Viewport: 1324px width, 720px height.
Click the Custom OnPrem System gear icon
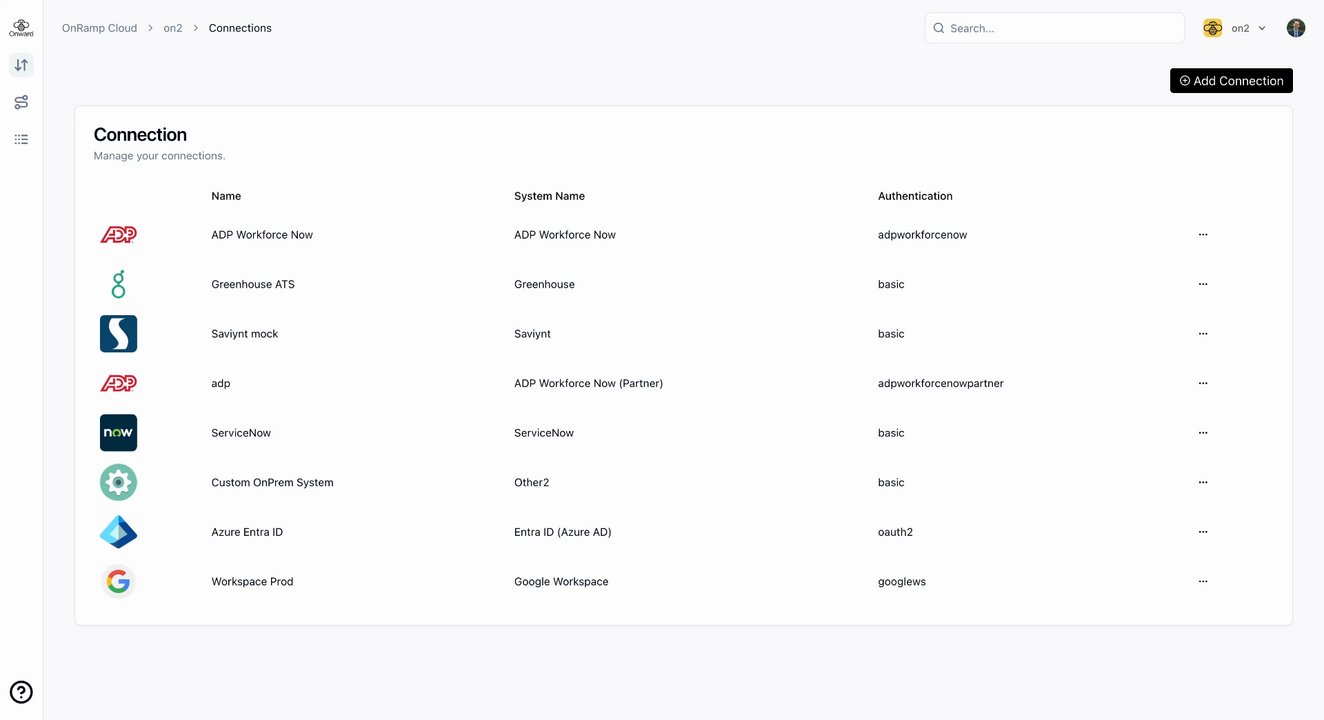point(118,482)
